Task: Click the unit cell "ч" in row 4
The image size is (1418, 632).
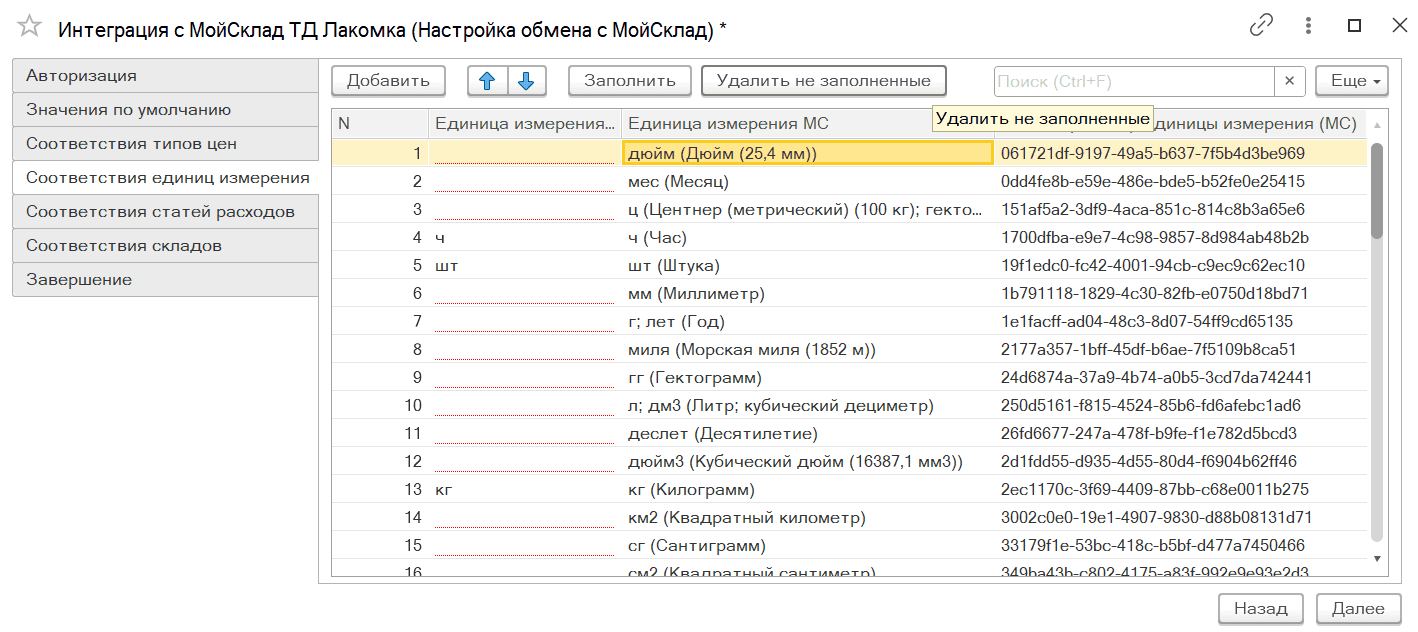Action: (x=525, y=238)
